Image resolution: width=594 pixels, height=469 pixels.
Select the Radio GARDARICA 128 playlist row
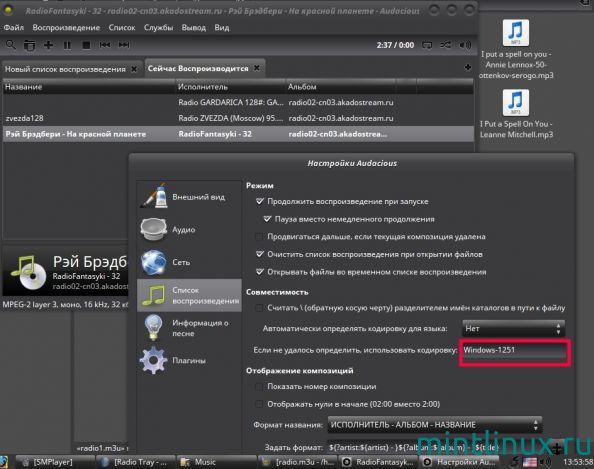click(x=238, y=102)
